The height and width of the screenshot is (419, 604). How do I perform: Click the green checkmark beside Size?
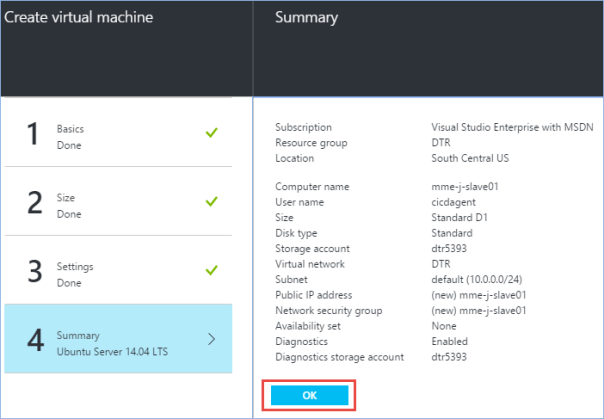coord(211,201)
